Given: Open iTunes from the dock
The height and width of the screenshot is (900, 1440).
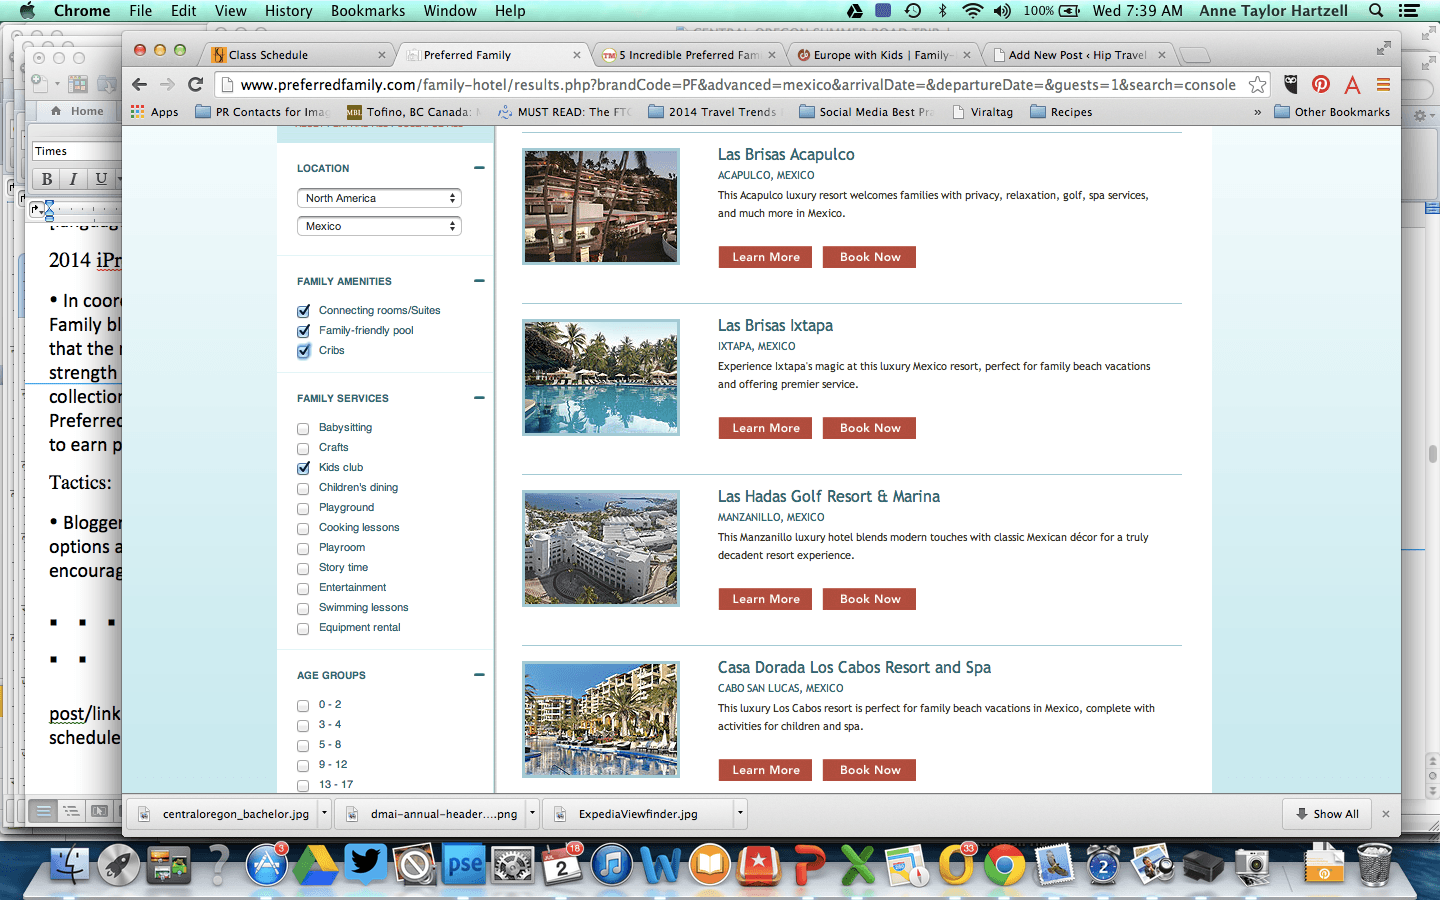Looking at the screenshot, I should [612, 864].
